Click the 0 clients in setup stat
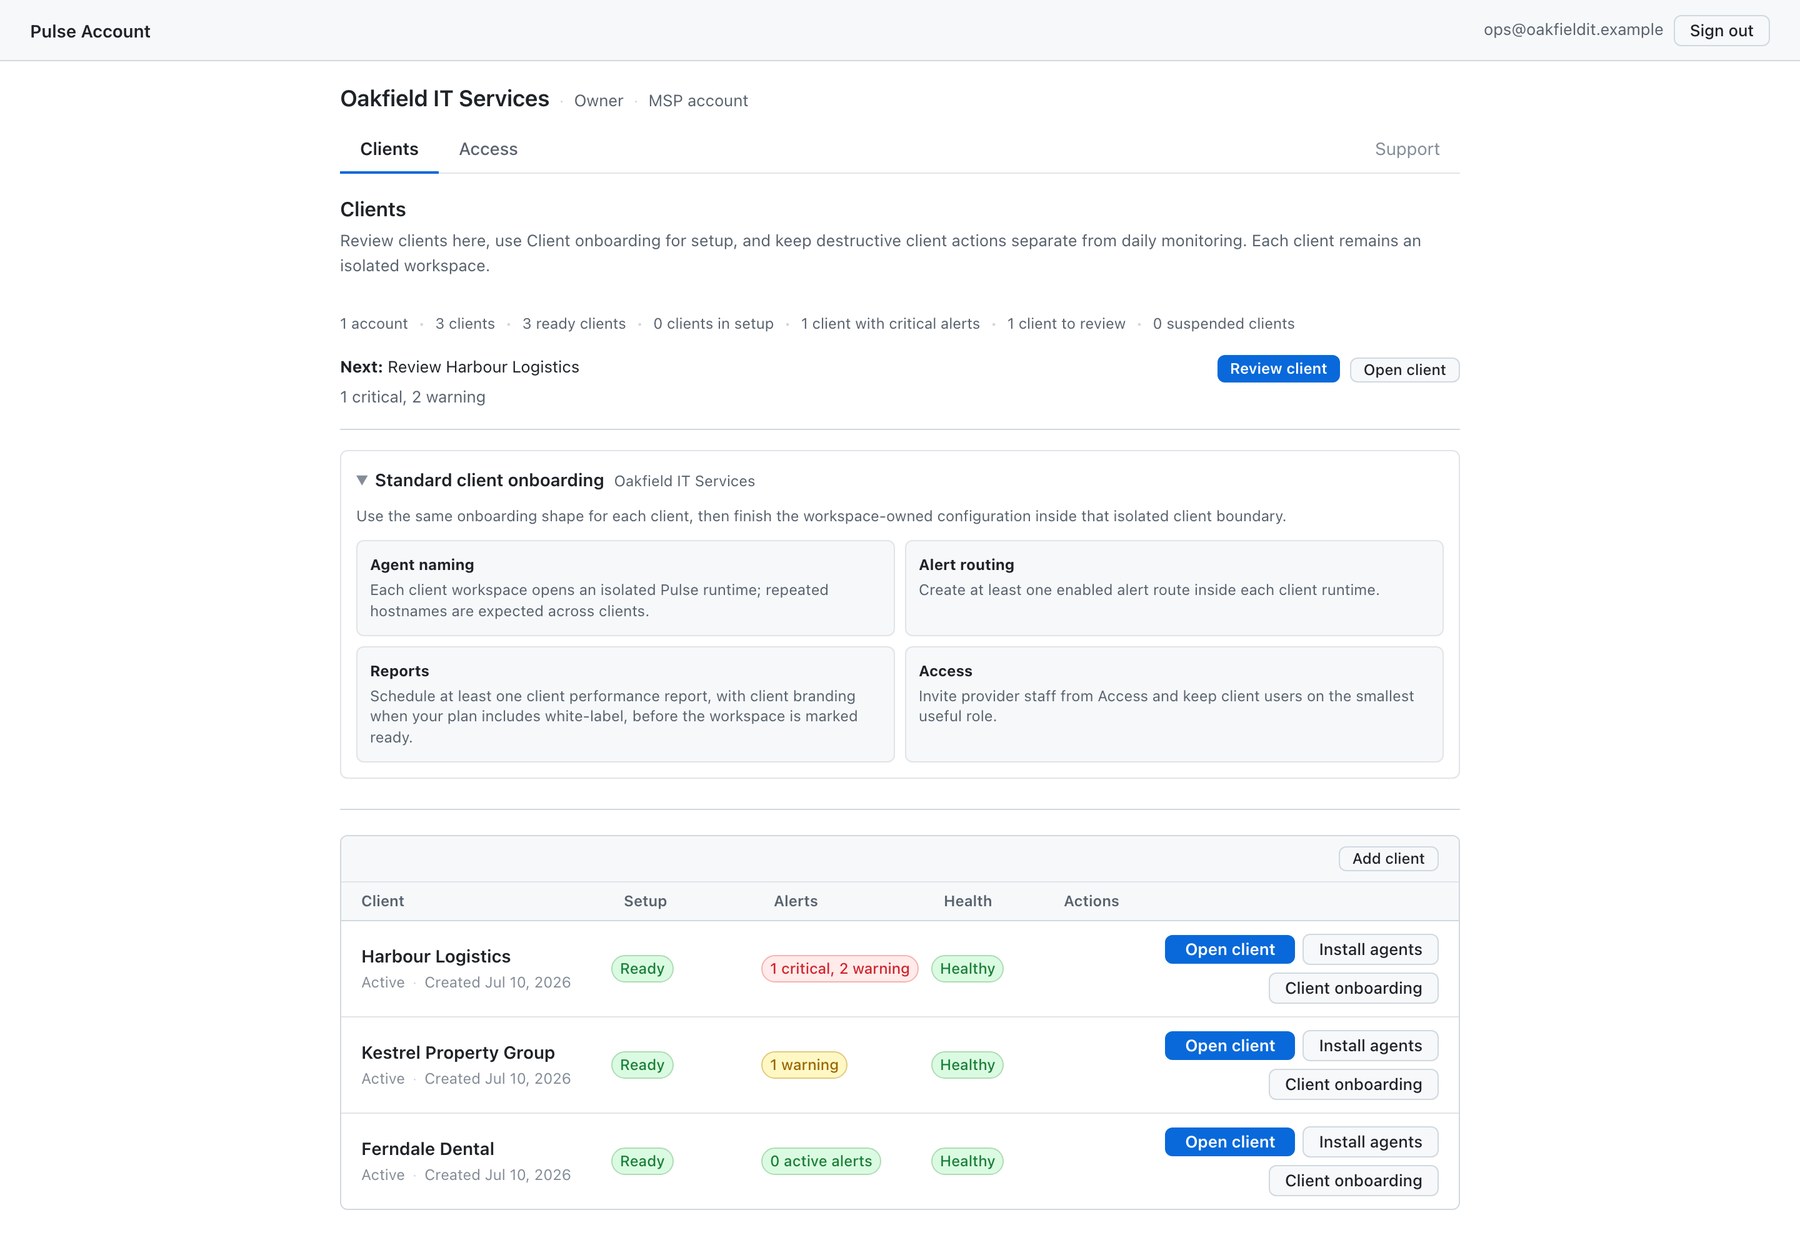 click(713, 324)
